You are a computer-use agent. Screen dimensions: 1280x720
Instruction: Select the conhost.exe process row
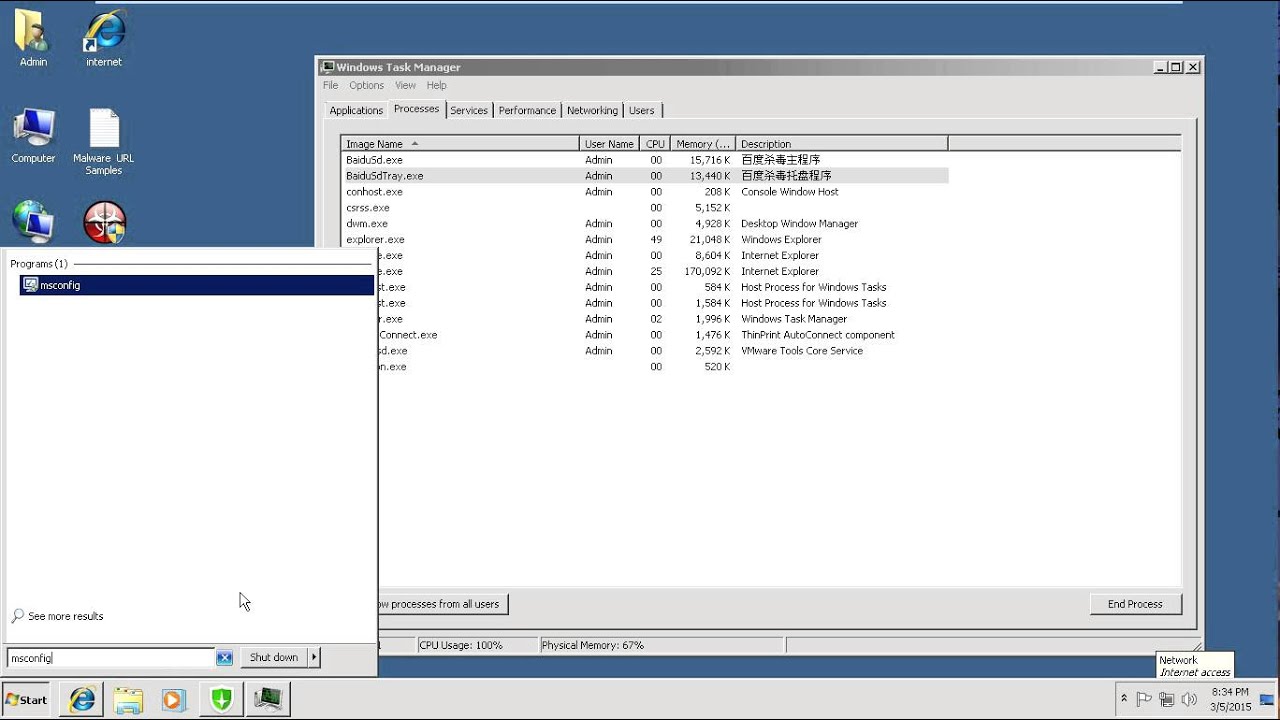point(644,192)
